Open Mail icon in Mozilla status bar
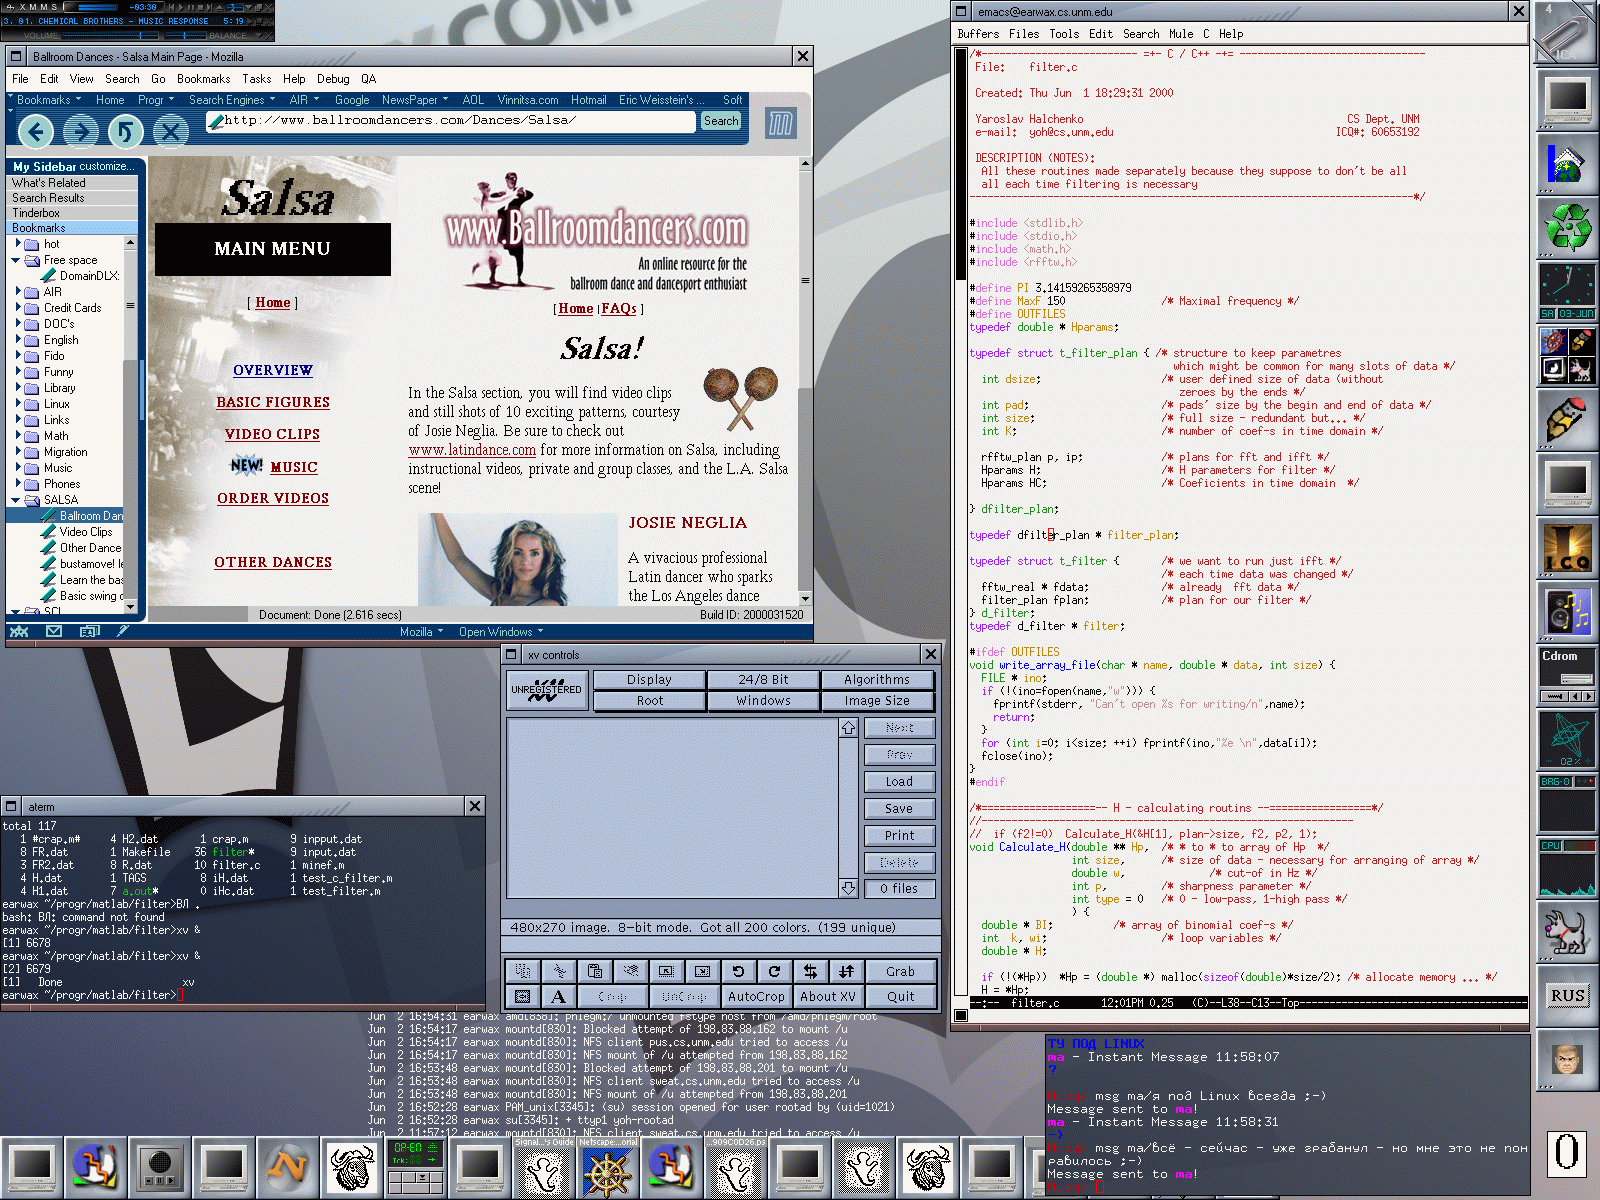 point(54,631)
